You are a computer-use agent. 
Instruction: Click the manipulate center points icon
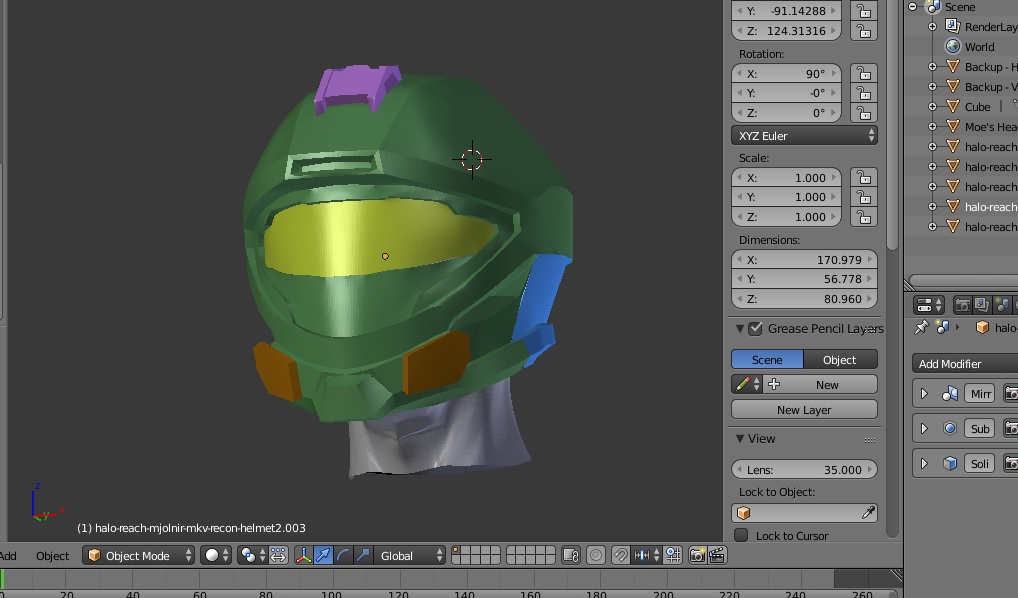click(x=279, y=556)
